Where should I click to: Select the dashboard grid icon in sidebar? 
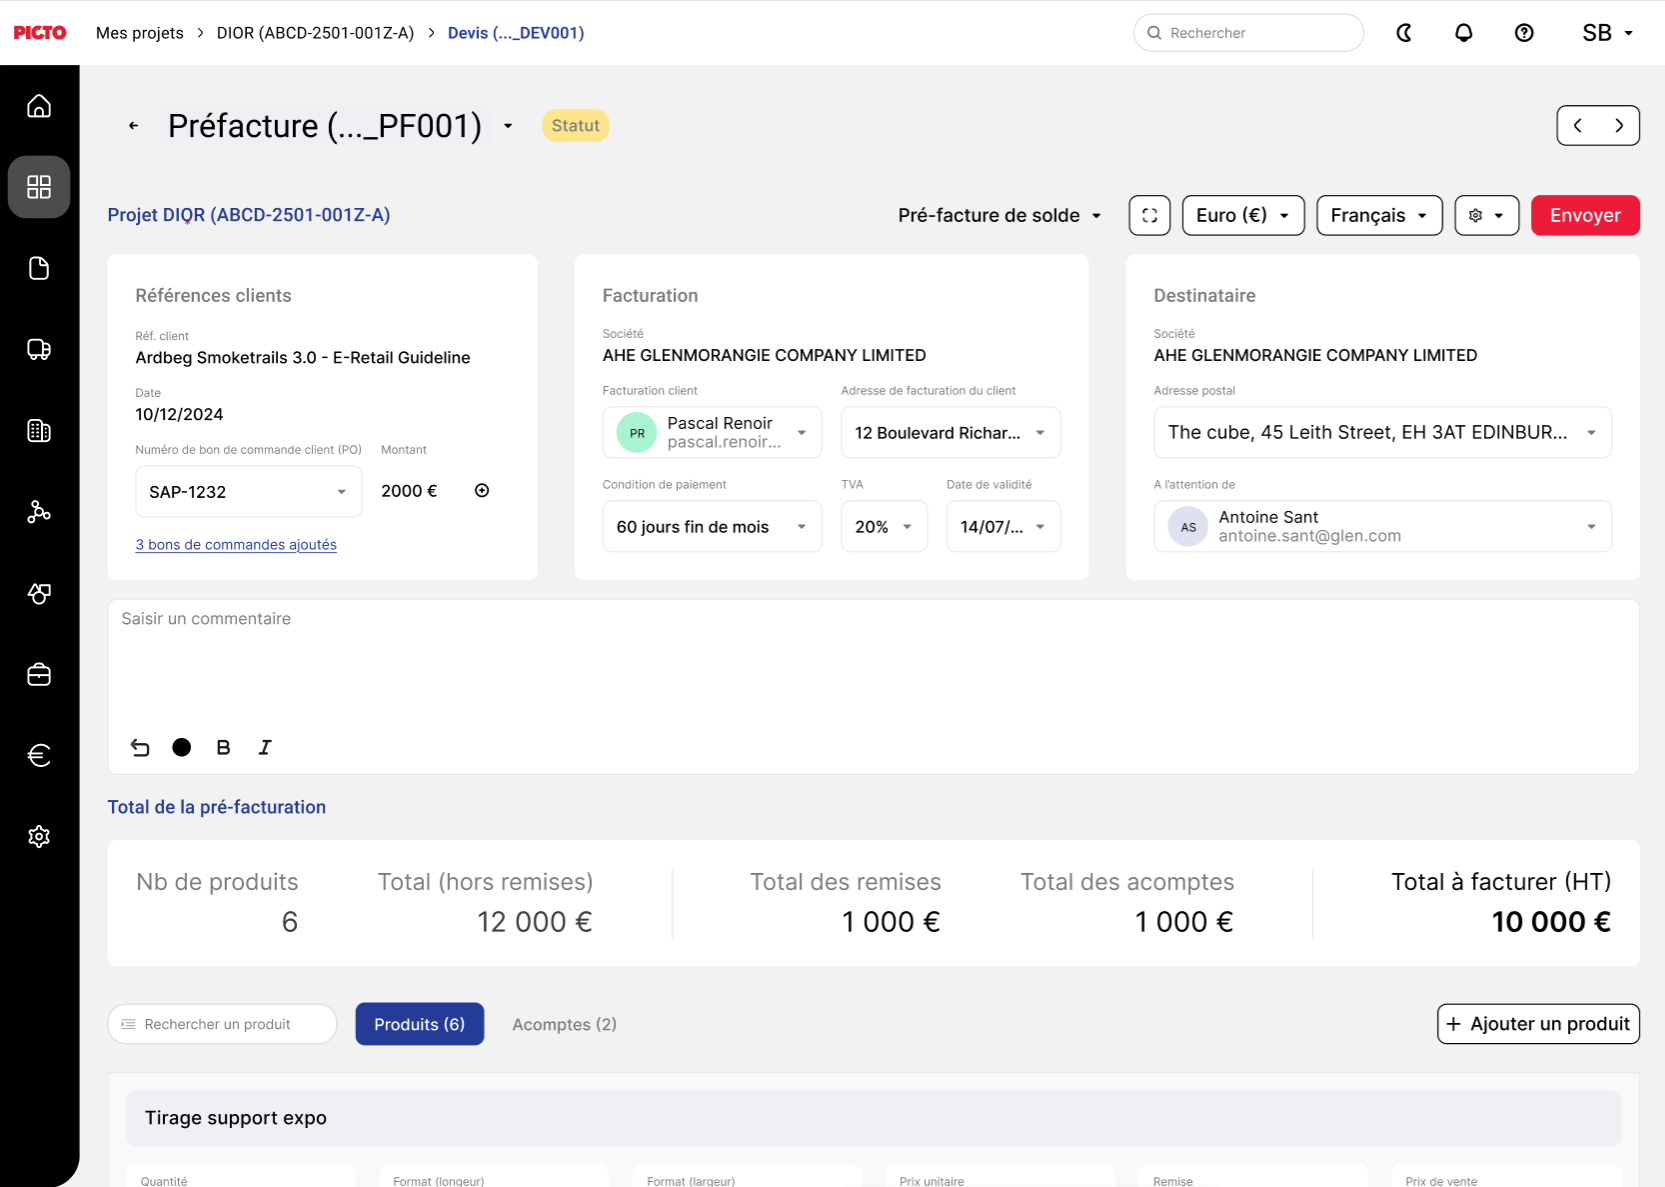39,187
